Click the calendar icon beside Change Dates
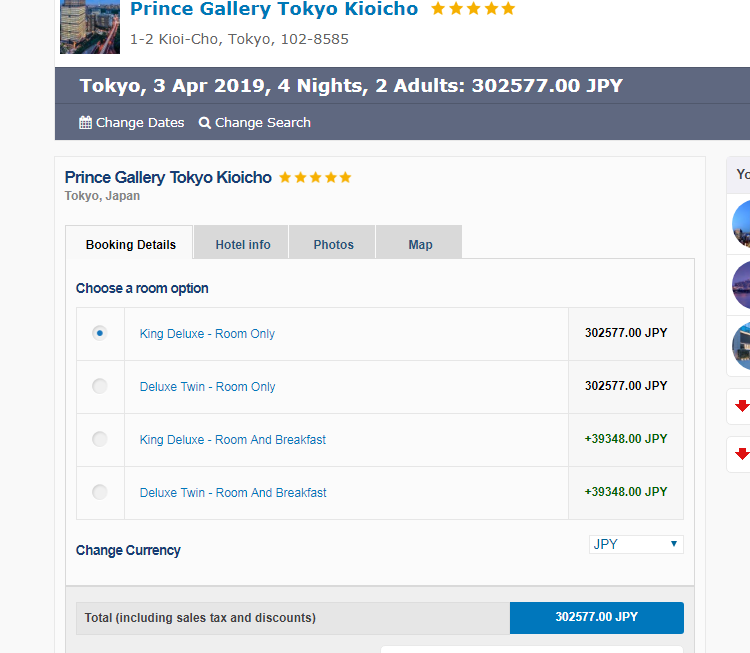The width and height of the screenshot is (750, 653). tap(86, 122)
